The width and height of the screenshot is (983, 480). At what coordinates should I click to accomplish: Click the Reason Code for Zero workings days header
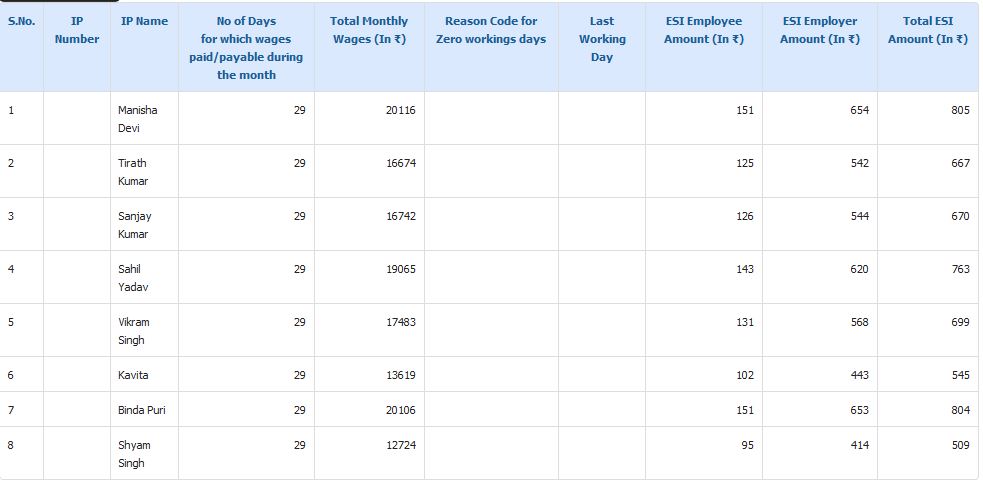[491, 30]
